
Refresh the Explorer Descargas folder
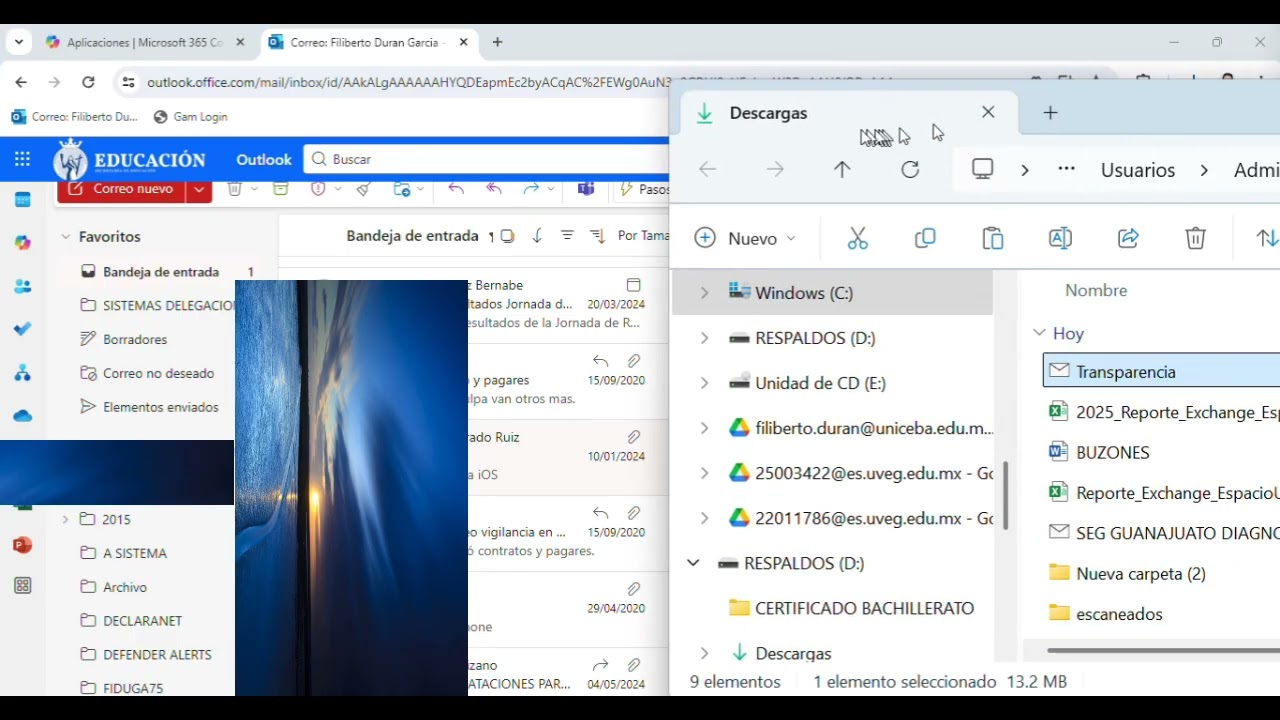[910, 170]
